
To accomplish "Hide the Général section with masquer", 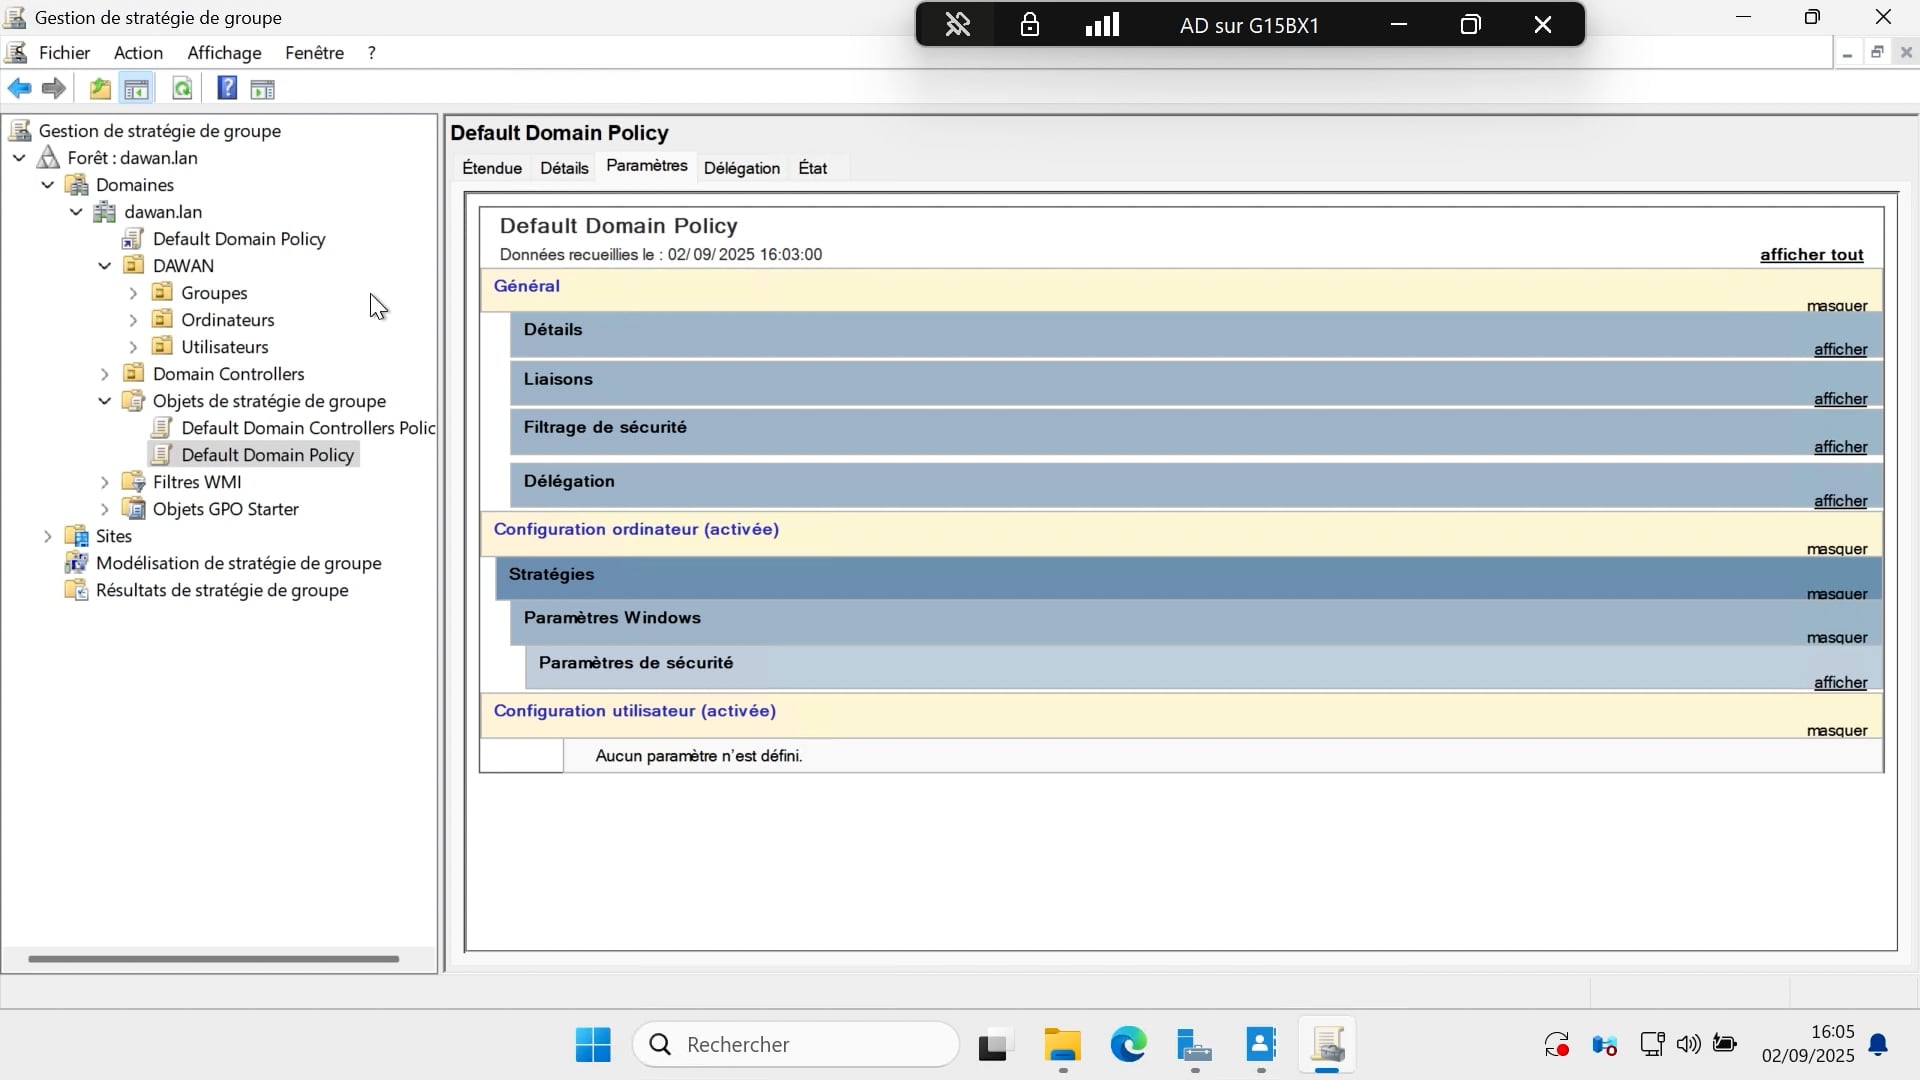I will coord(1836,306).
